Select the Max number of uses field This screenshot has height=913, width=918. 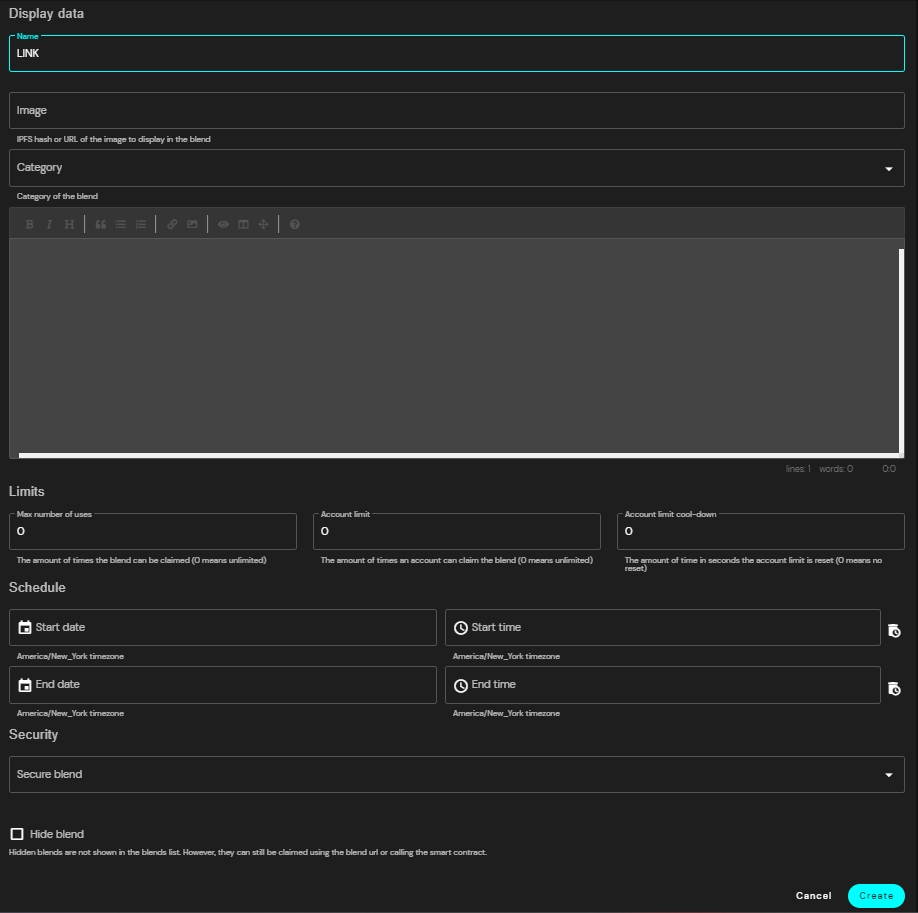(x=153, y=531)
